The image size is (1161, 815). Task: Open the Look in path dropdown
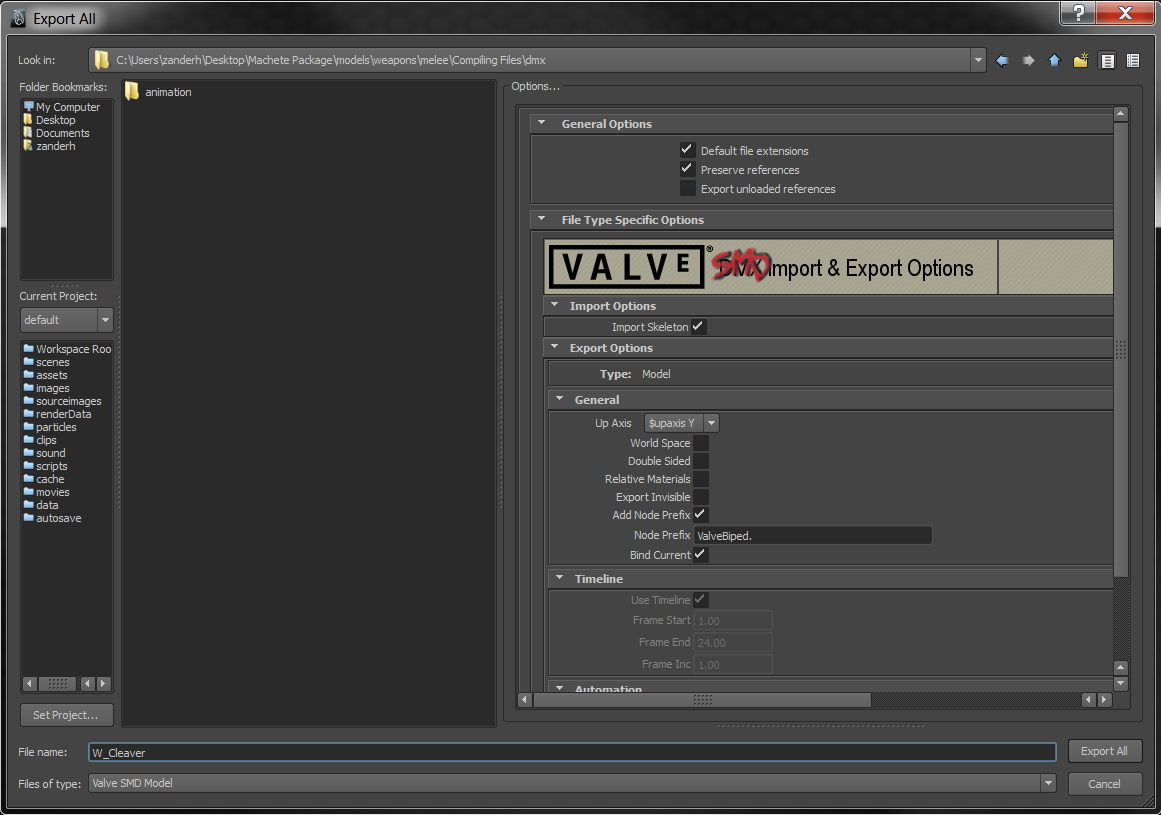pyautogui.click(x=978, y=60)
